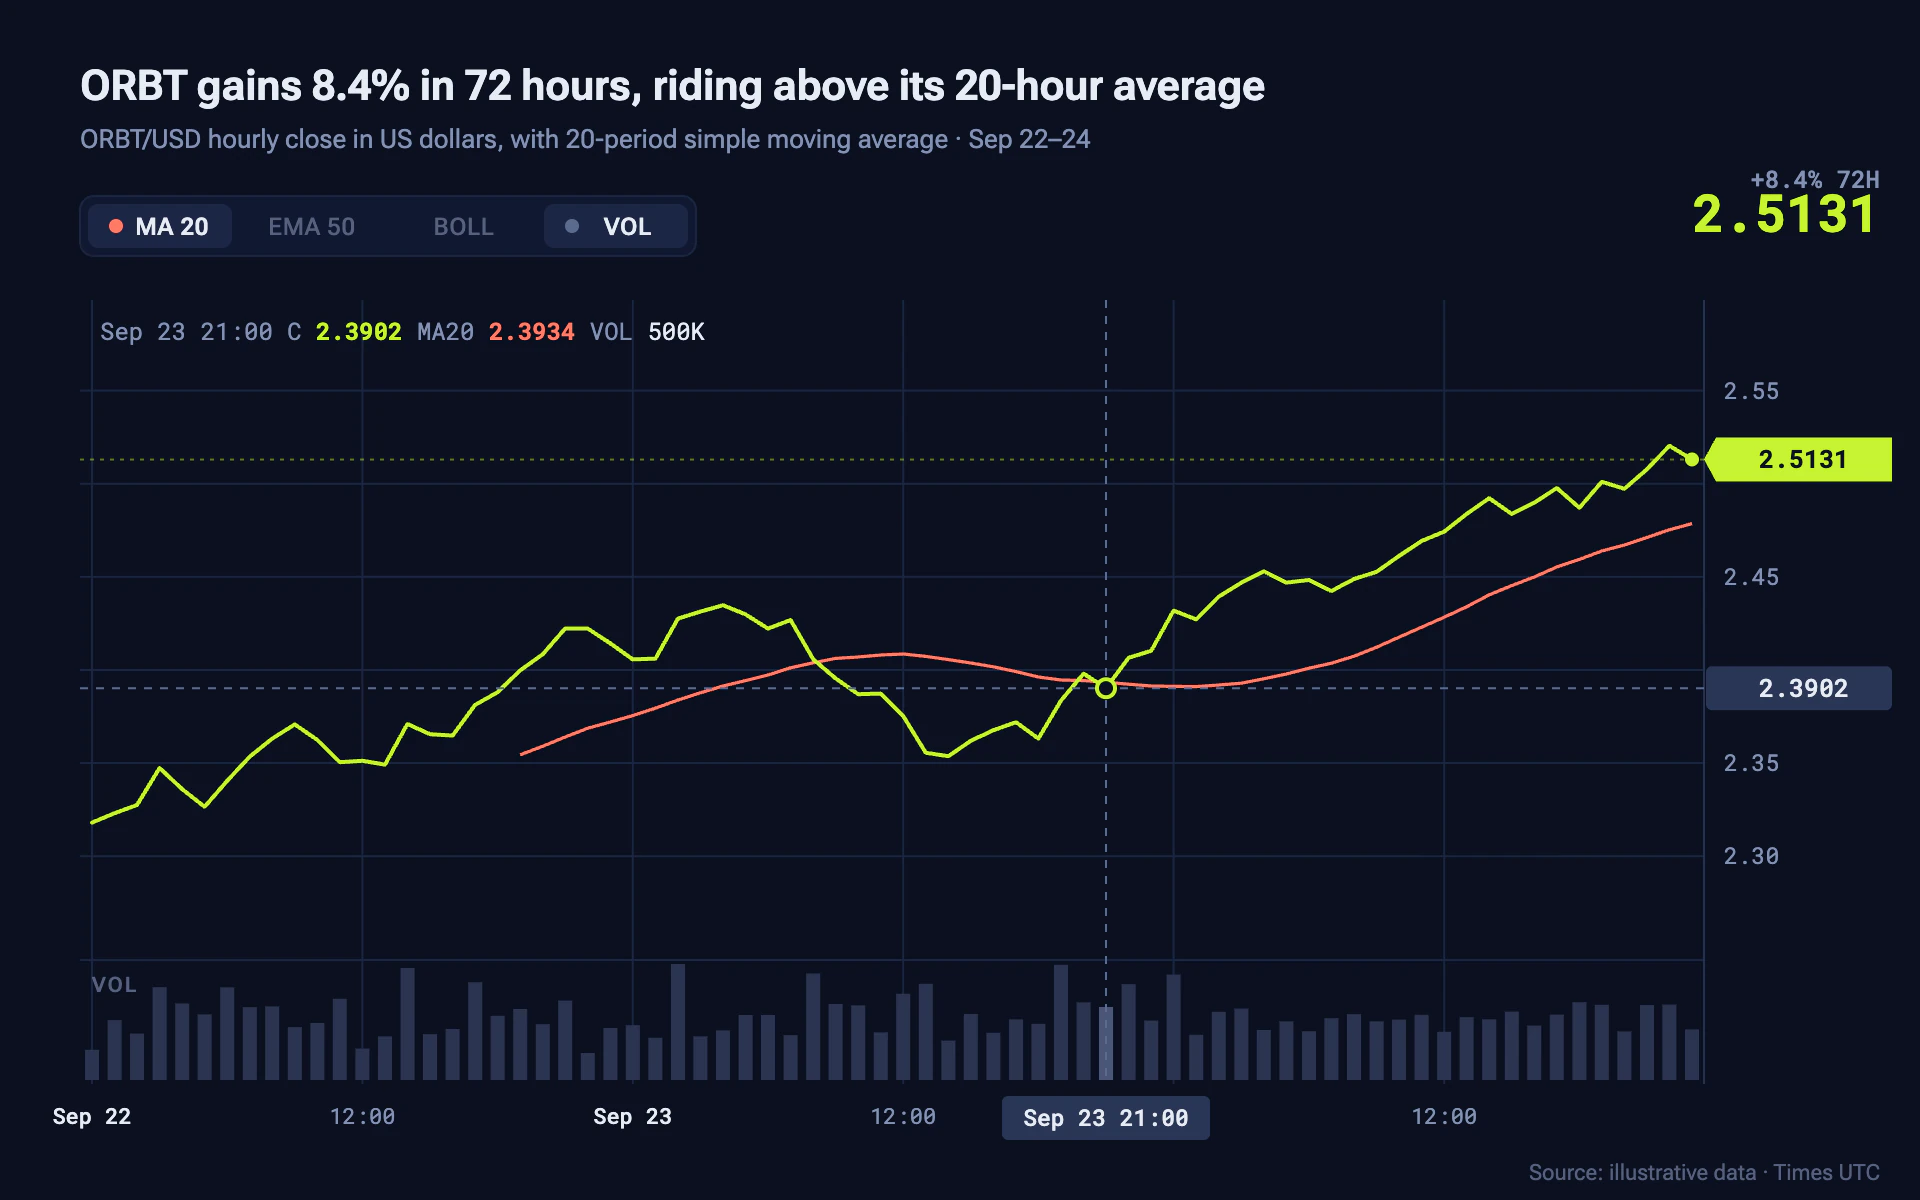The image size is (1920, 1200).
Task: Click close value 2.3902 in readout row
Action: pyautogui.click(x=358, y=332)
